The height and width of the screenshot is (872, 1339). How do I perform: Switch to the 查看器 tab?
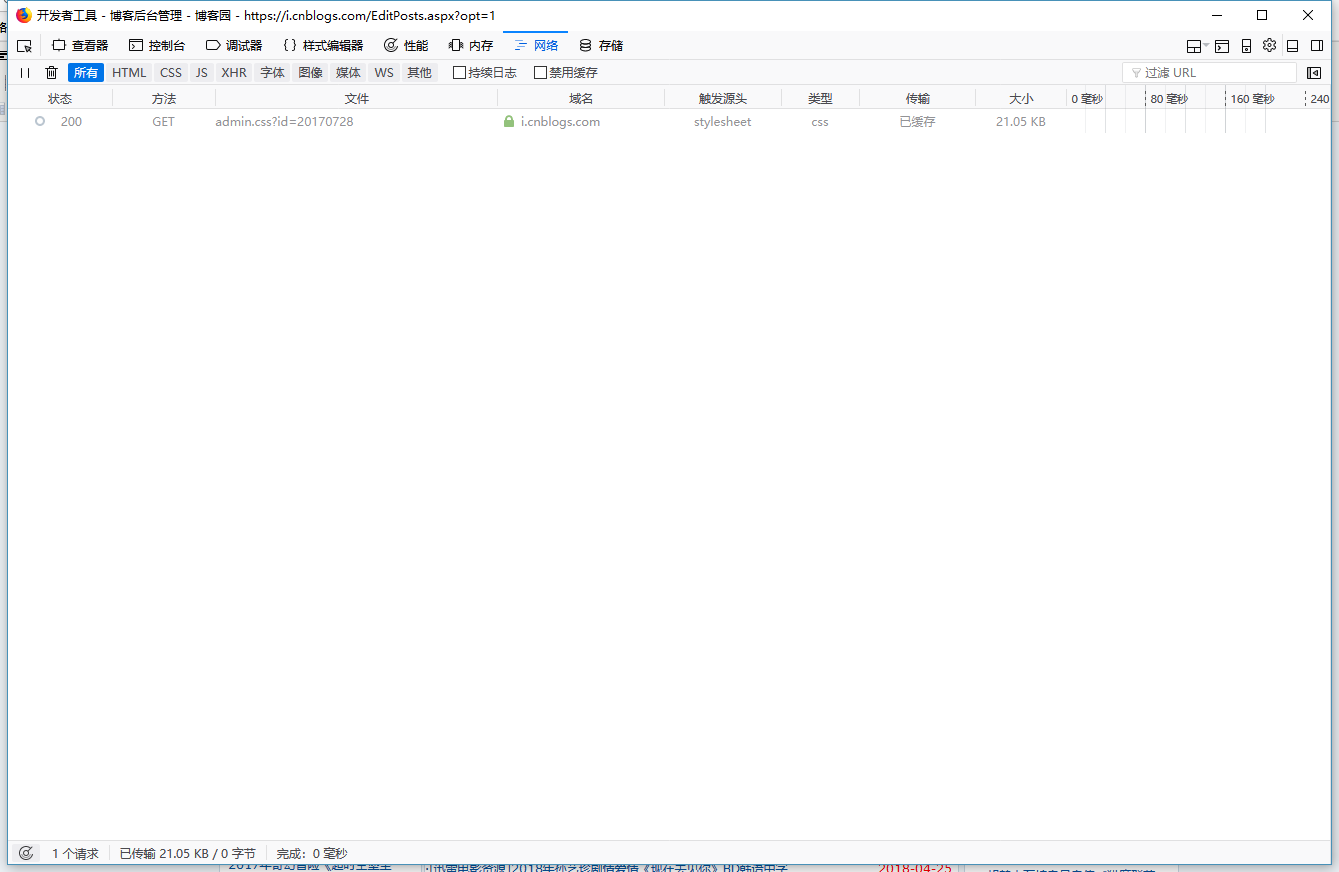pos(80,46)
